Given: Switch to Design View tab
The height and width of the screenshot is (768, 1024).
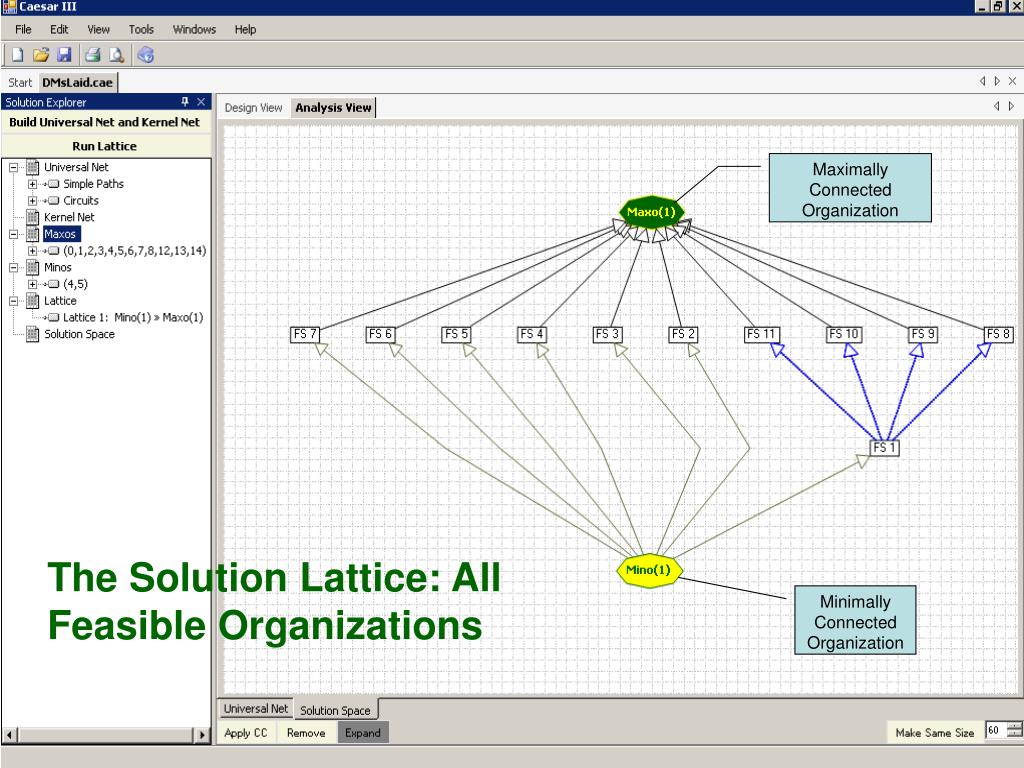Looking at the screenshot, I should tap(253, 108).
